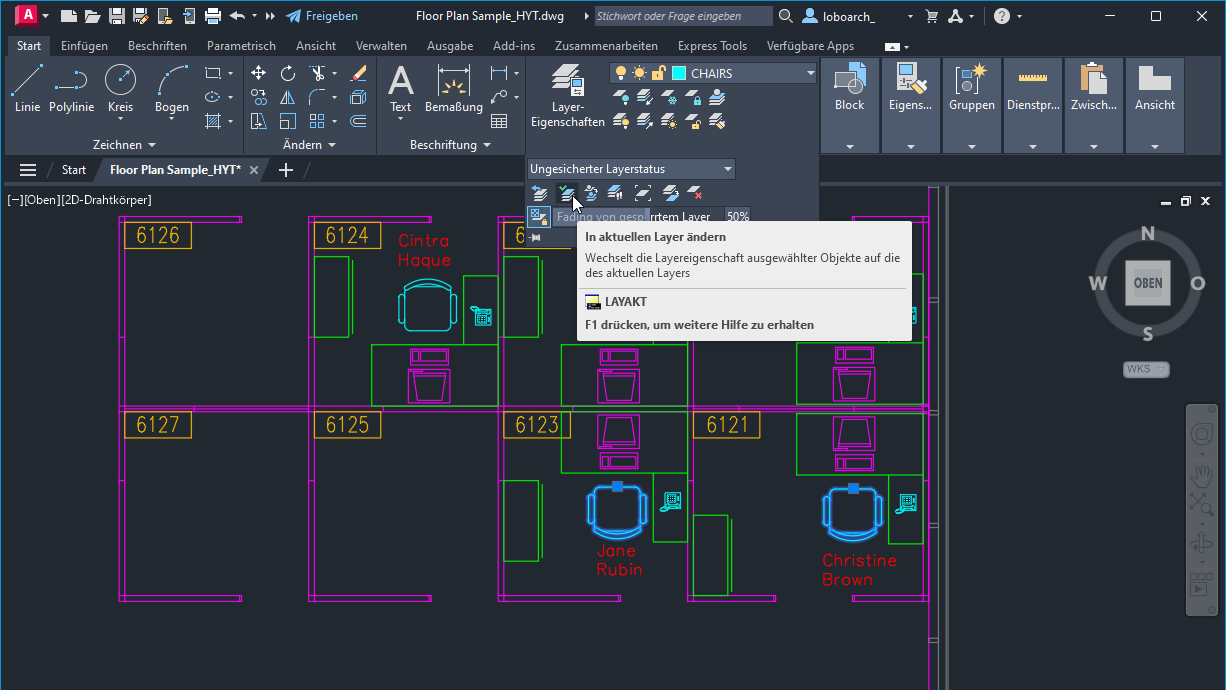Toggle locked layer fading button
Viewport: 1226px width, 690px height.
coord(539,216)
